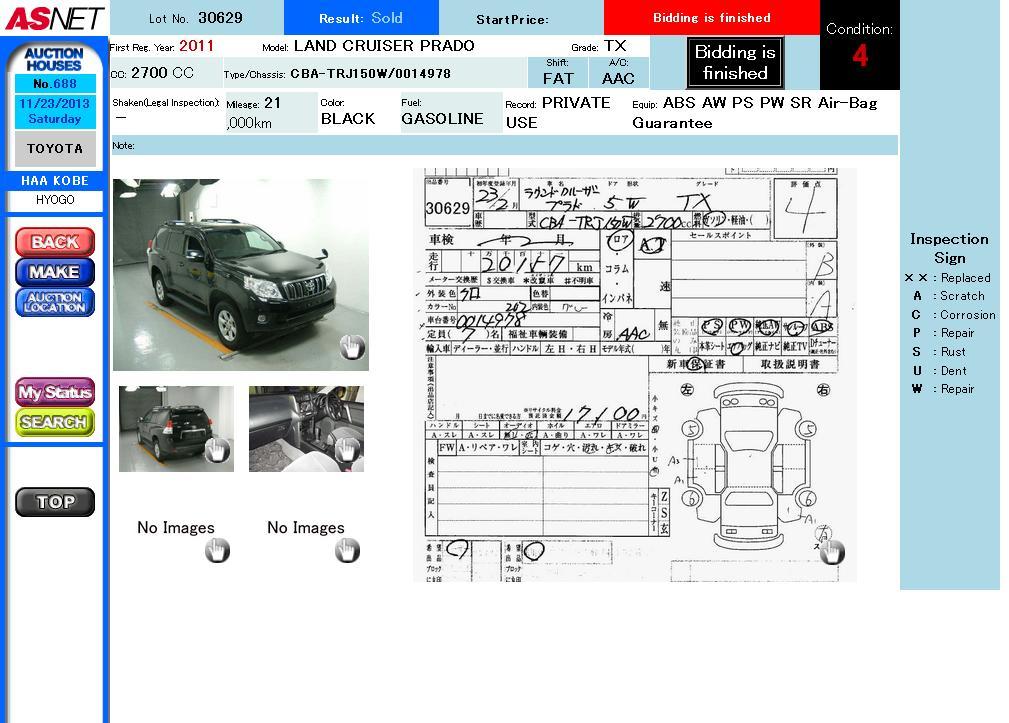Screen dimensions: 1009x723
Task: Click hand icon on main front photo
Action: coord(352,347)
